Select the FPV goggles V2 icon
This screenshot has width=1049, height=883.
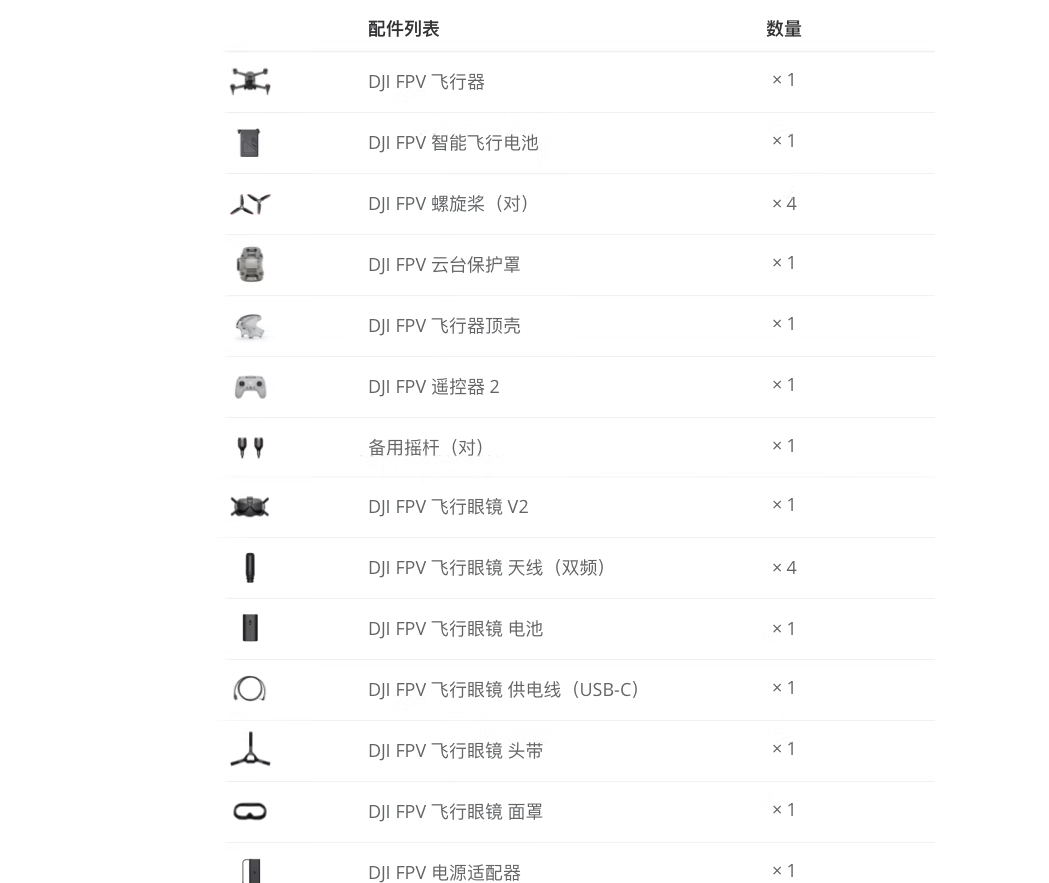point(250,507)
